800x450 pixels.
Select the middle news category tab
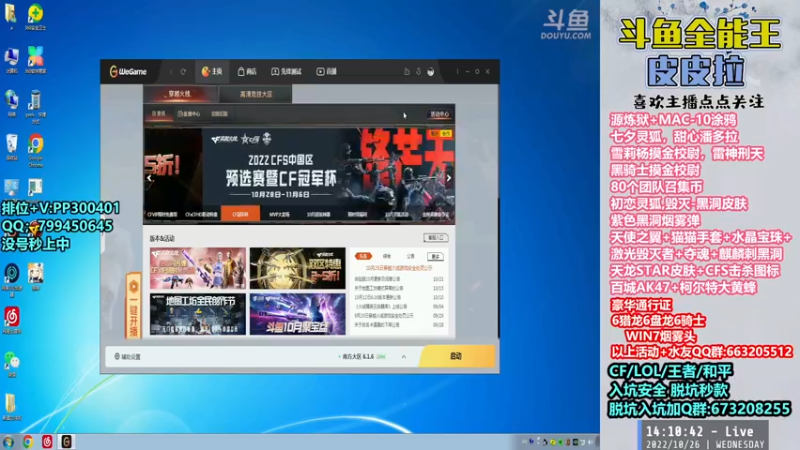click(x=387, y=256)
